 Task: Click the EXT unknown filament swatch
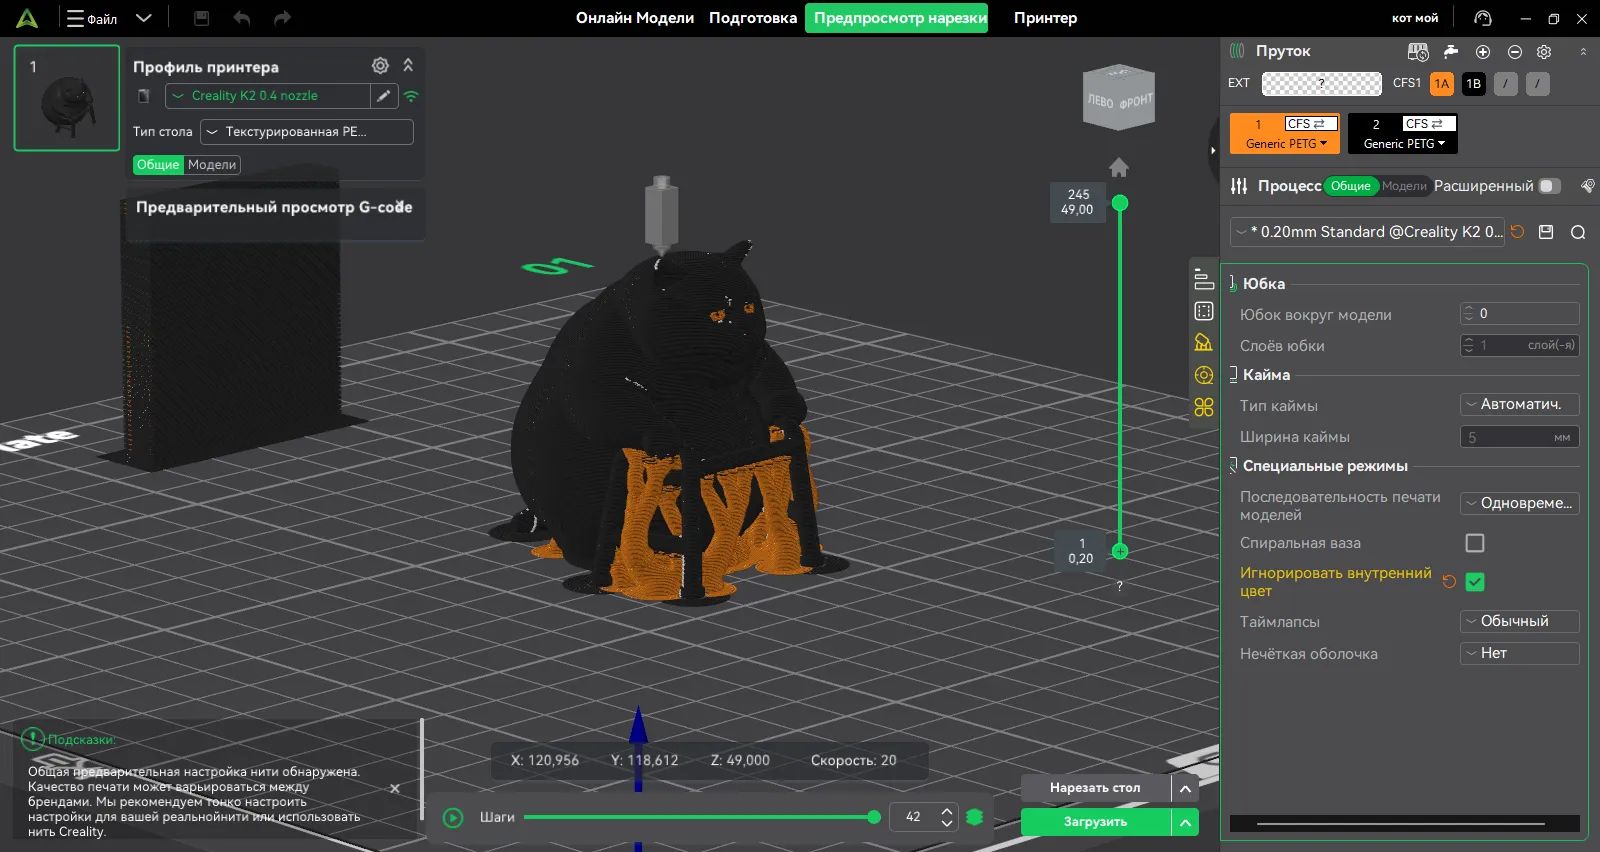1322,84
